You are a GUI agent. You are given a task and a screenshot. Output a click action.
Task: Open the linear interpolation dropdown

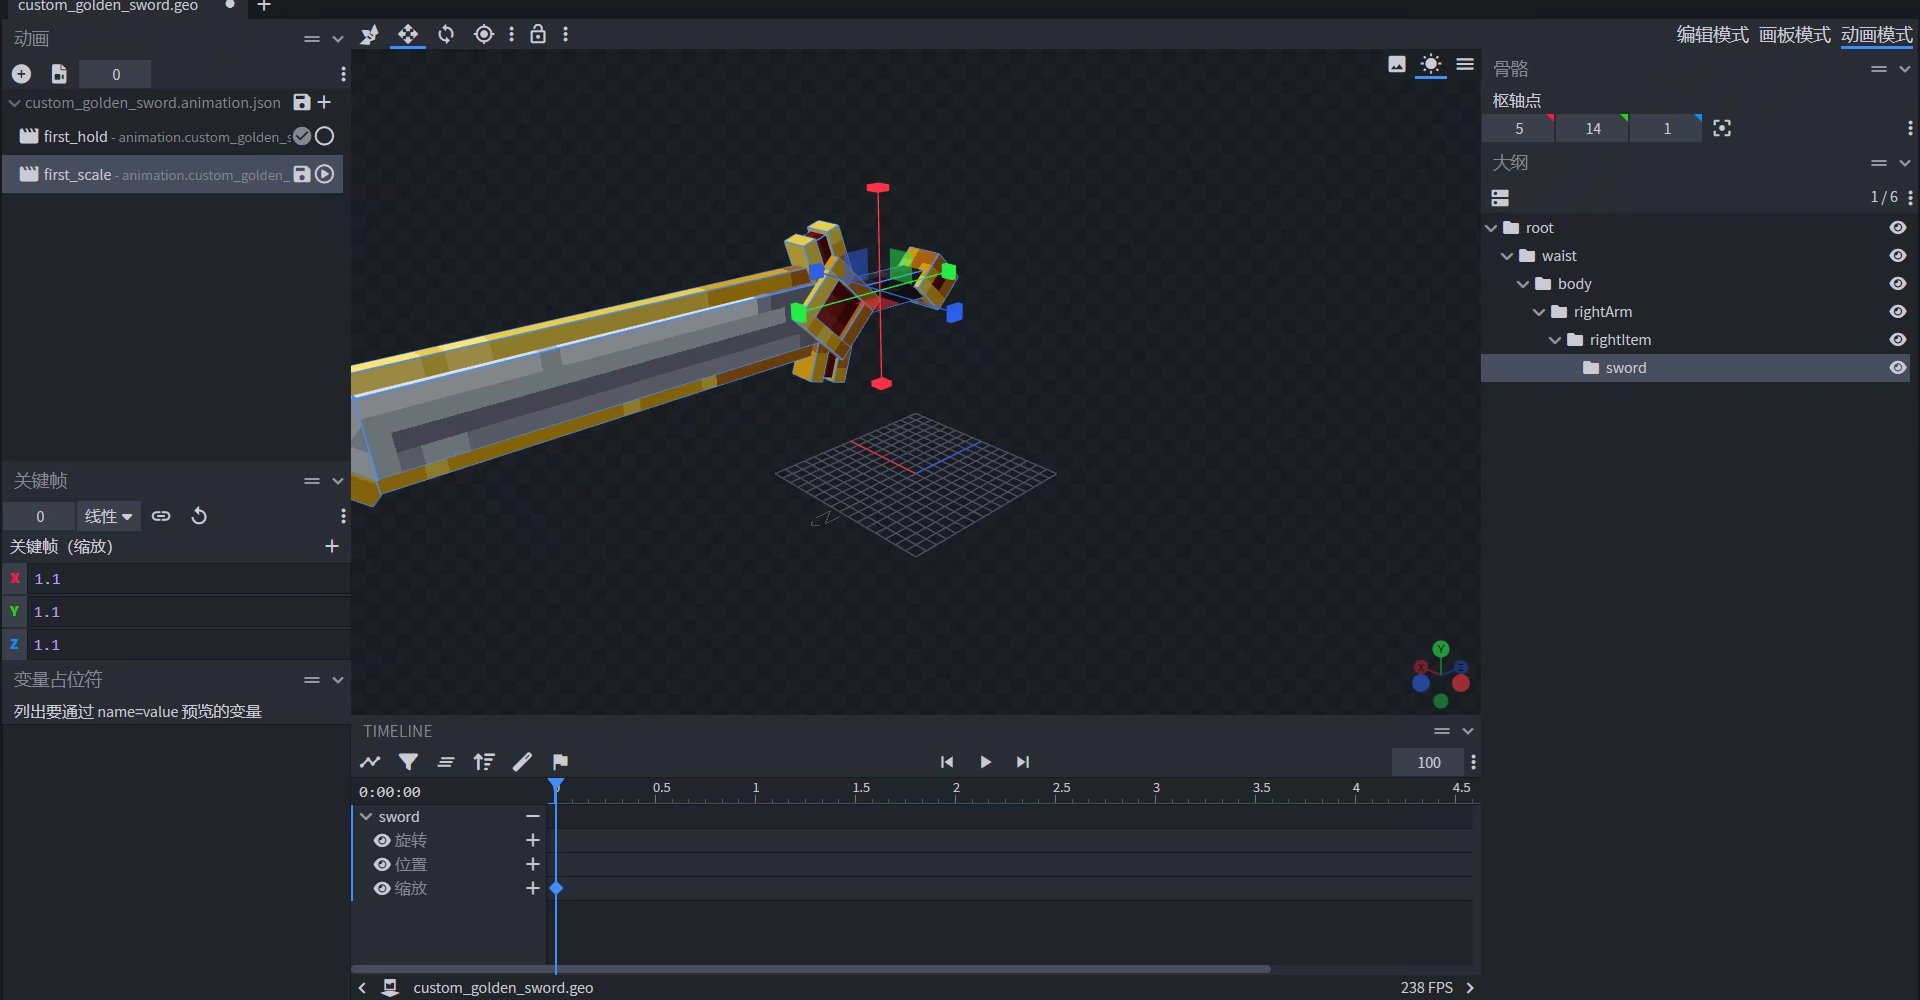point(108,516)
